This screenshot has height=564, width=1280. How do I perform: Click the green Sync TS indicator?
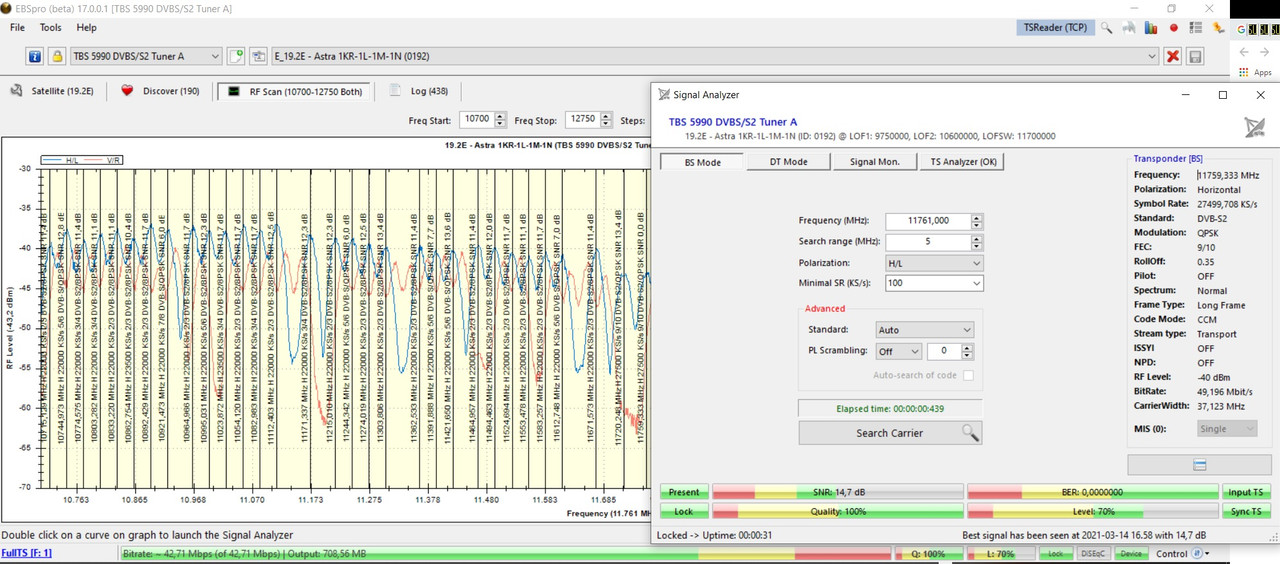point(1246,511)
